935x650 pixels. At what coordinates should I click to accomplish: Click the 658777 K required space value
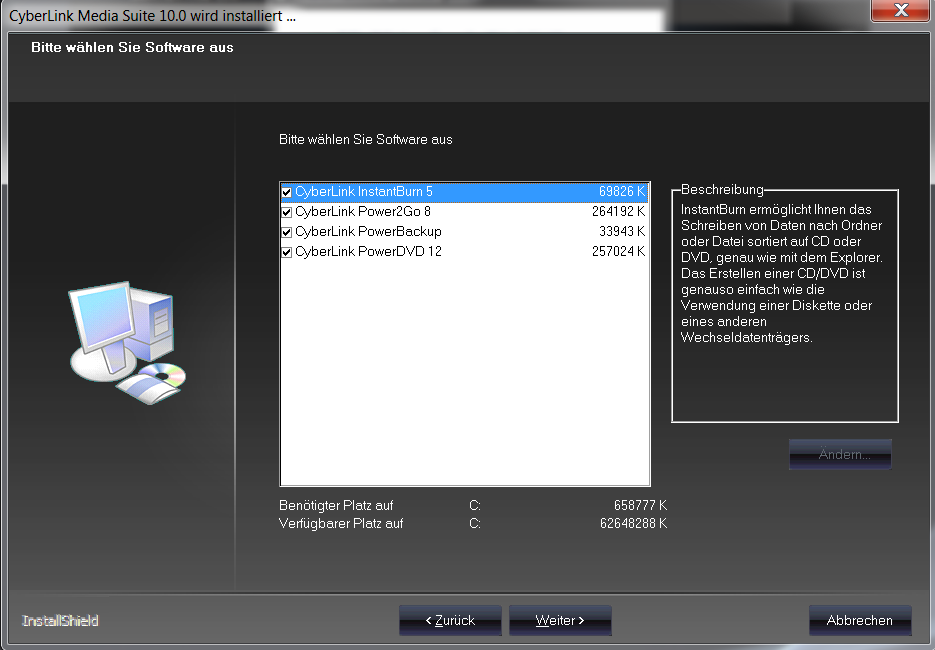point(640,506)
